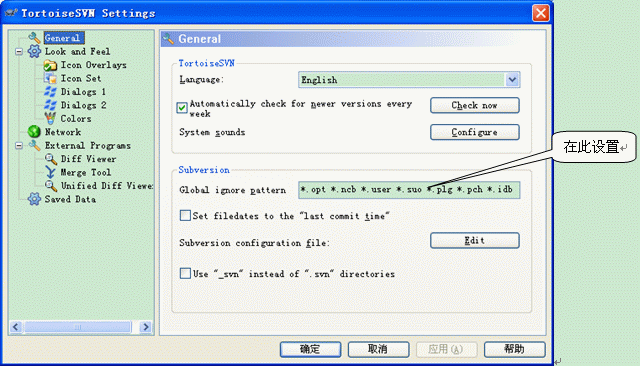The image size is (640, 366).
Task: Collapse the External Programs tree node
Action: pyautogui.click(x=19, y=146)
